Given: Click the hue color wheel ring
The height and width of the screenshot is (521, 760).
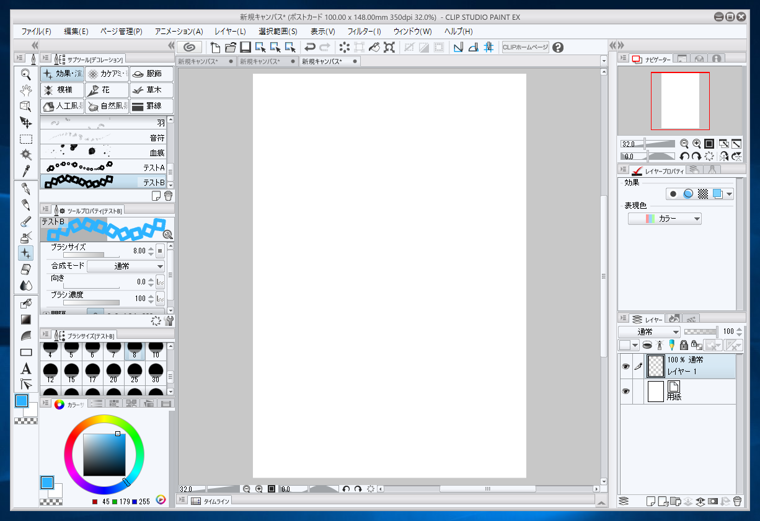Looking at the screenshot, I should pyautogui.click(x=104, y=419).
